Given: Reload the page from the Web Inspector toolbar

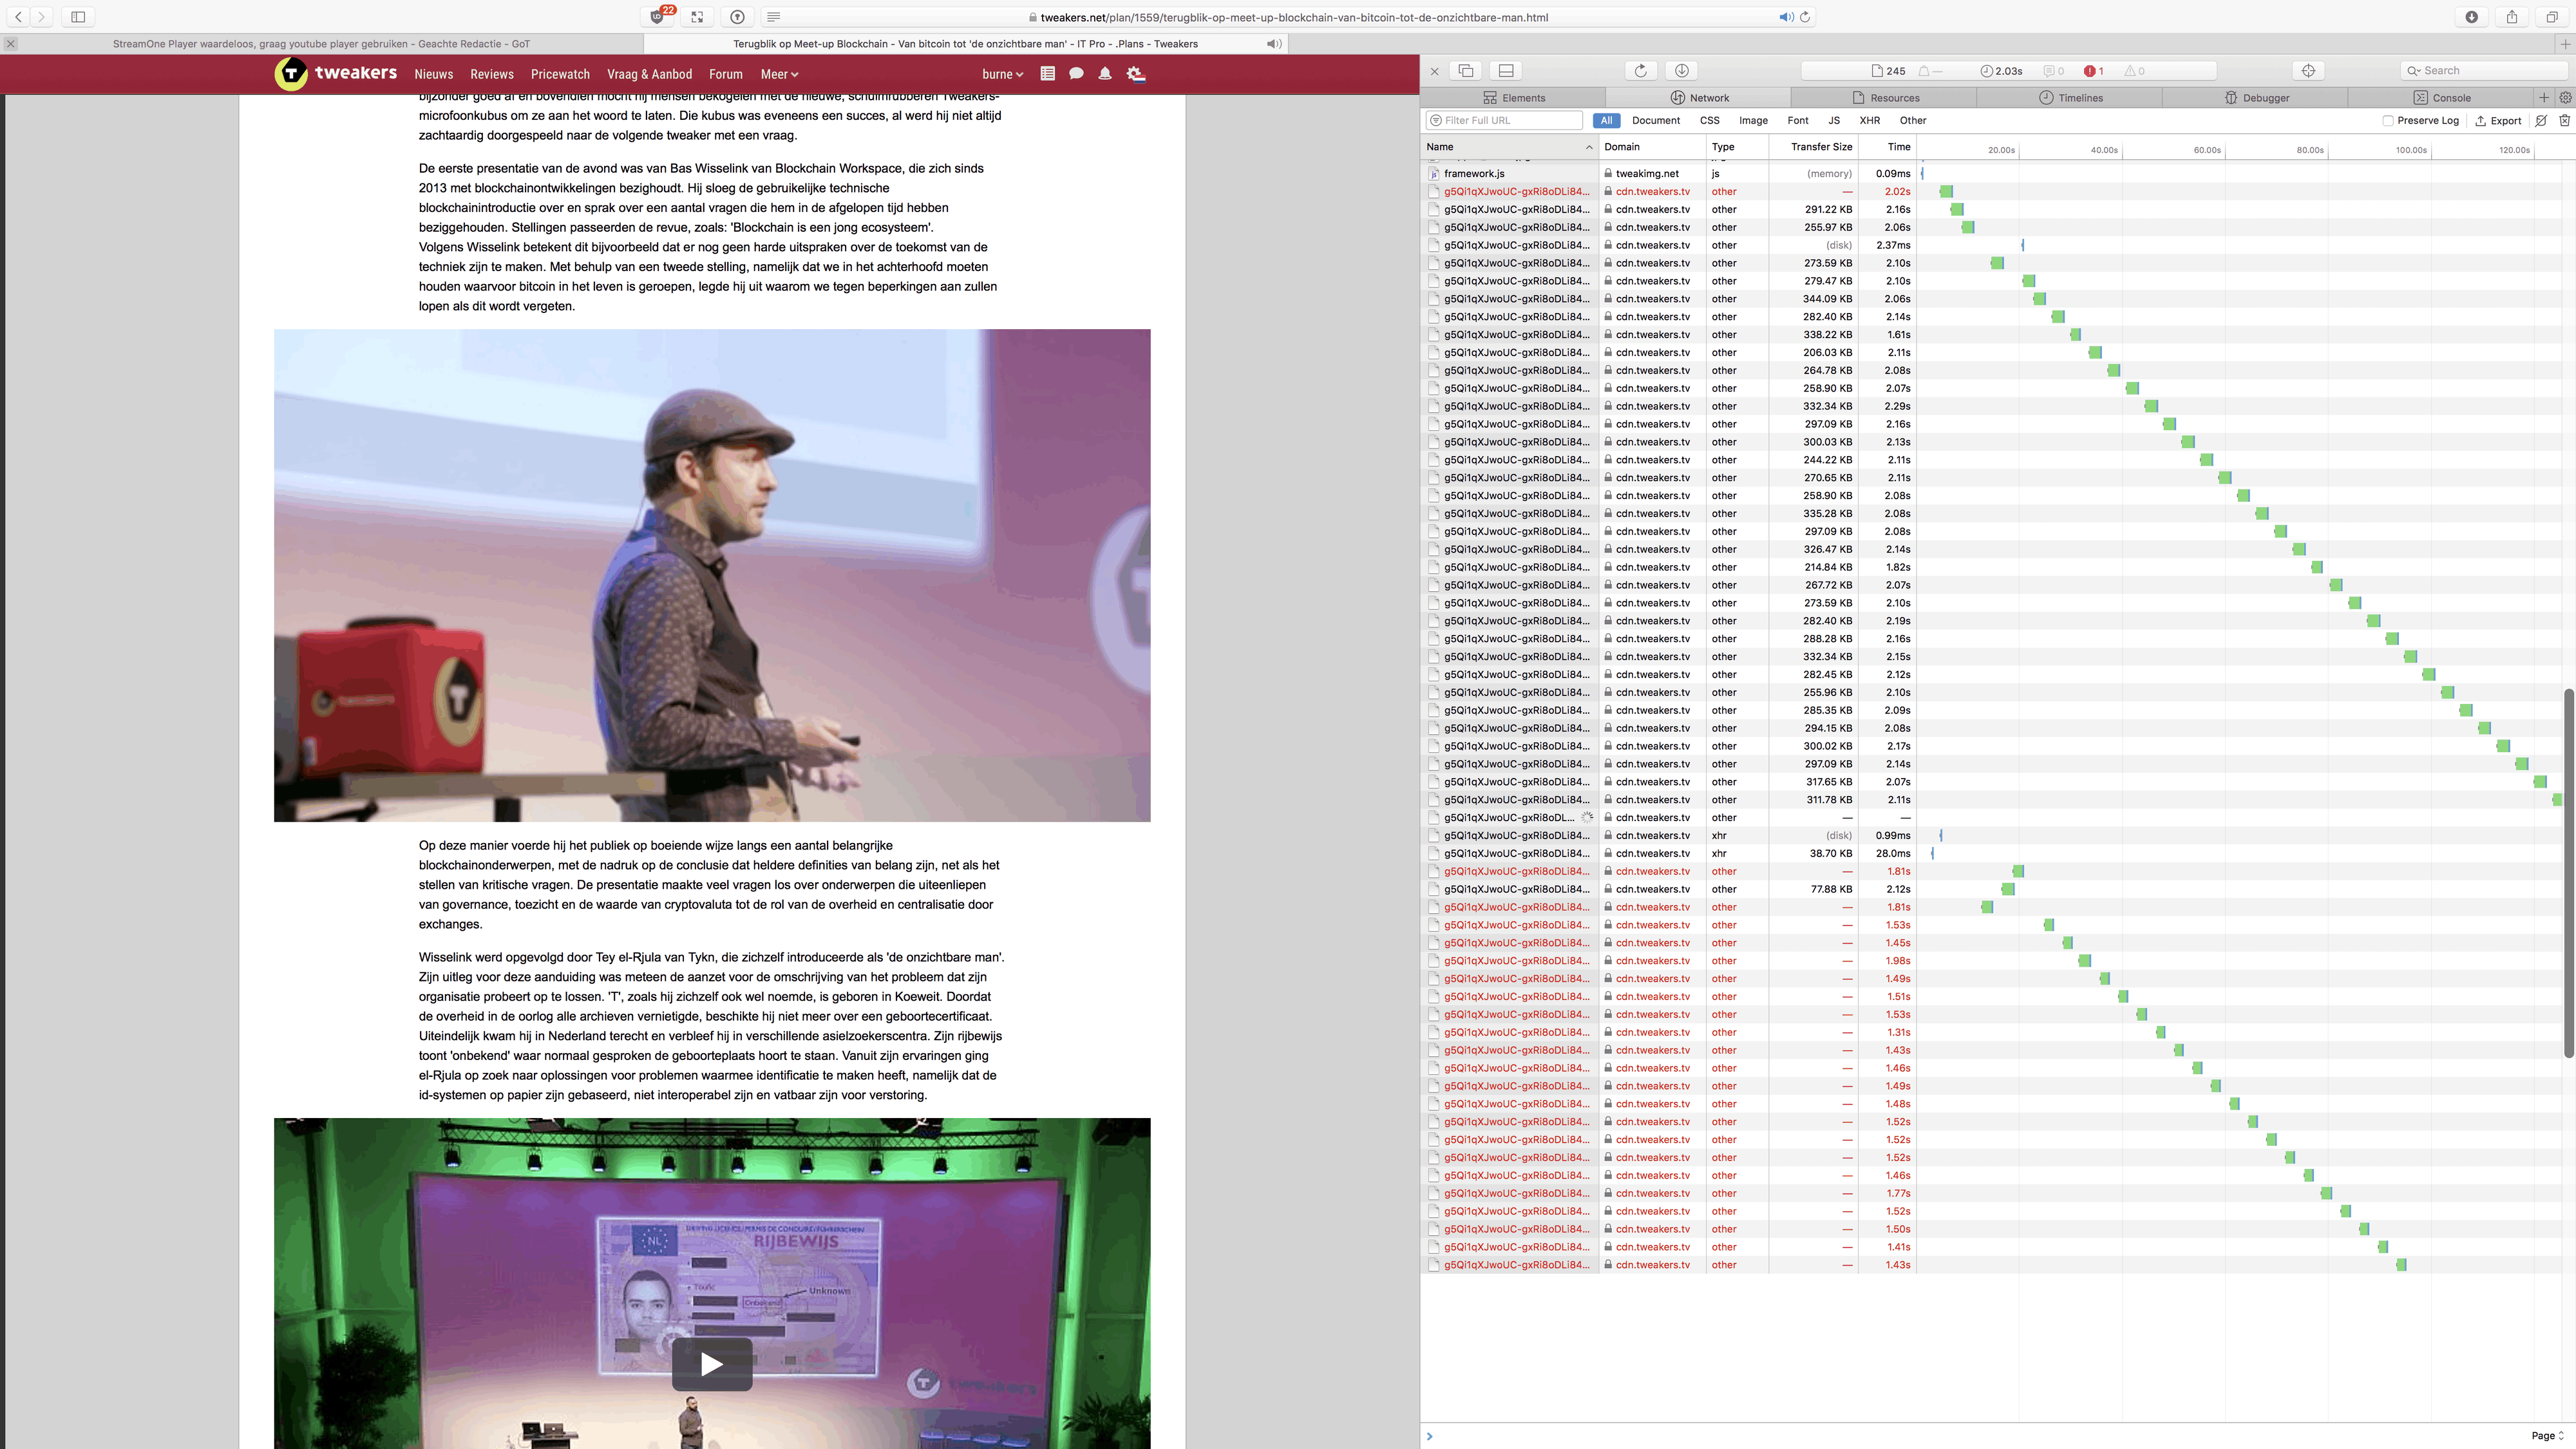Looking at the screenshot, I should click(1640, 70).
